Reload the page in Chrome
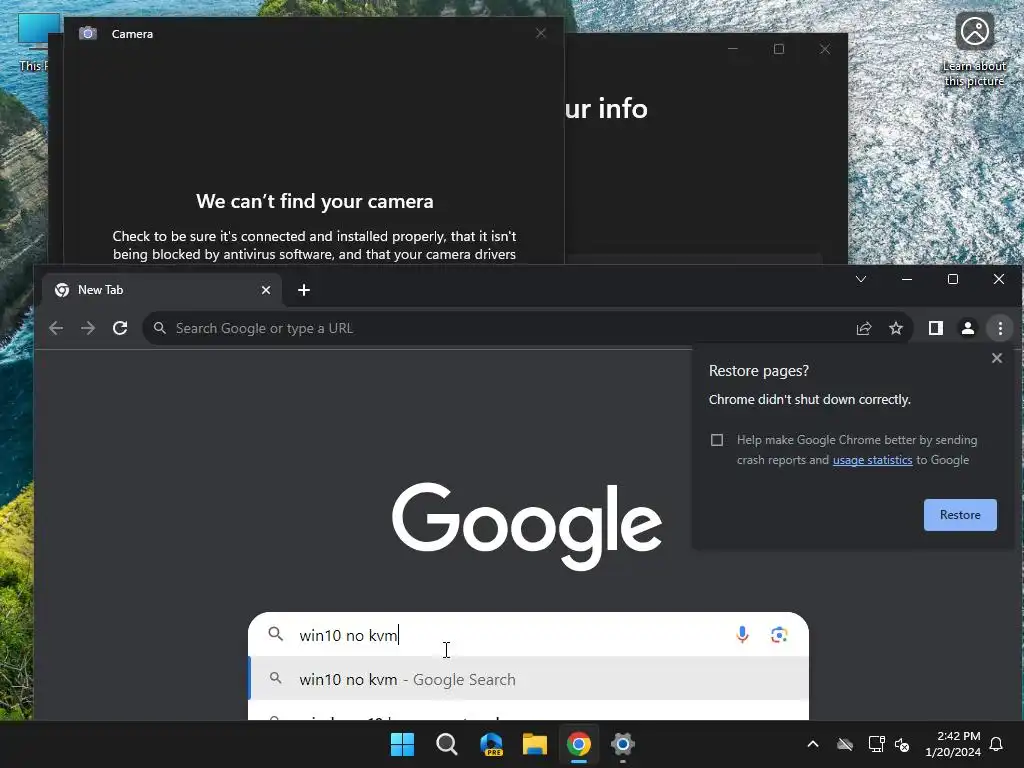The image size is (1024, 768). pos(120,328)
